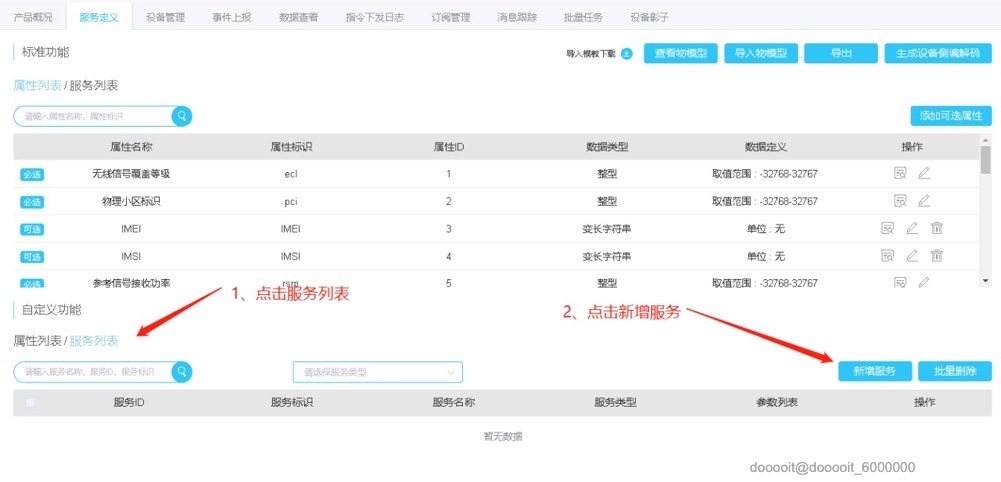Focus the service name search input
Screen dimensions: 1001x482
pyautogui.click(x=93, y=372)
